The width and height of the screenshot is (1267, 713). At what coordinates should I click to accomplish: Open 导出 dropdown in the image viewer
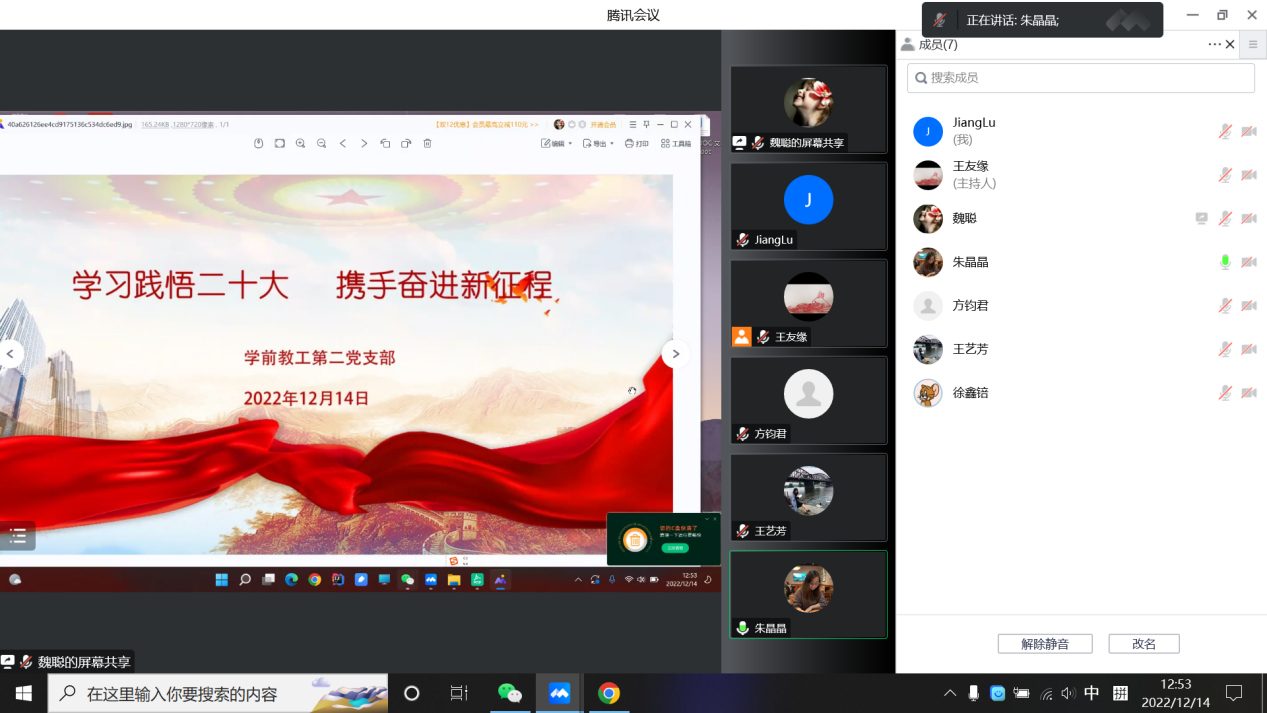pyautogui.click(x=598, y=144)
